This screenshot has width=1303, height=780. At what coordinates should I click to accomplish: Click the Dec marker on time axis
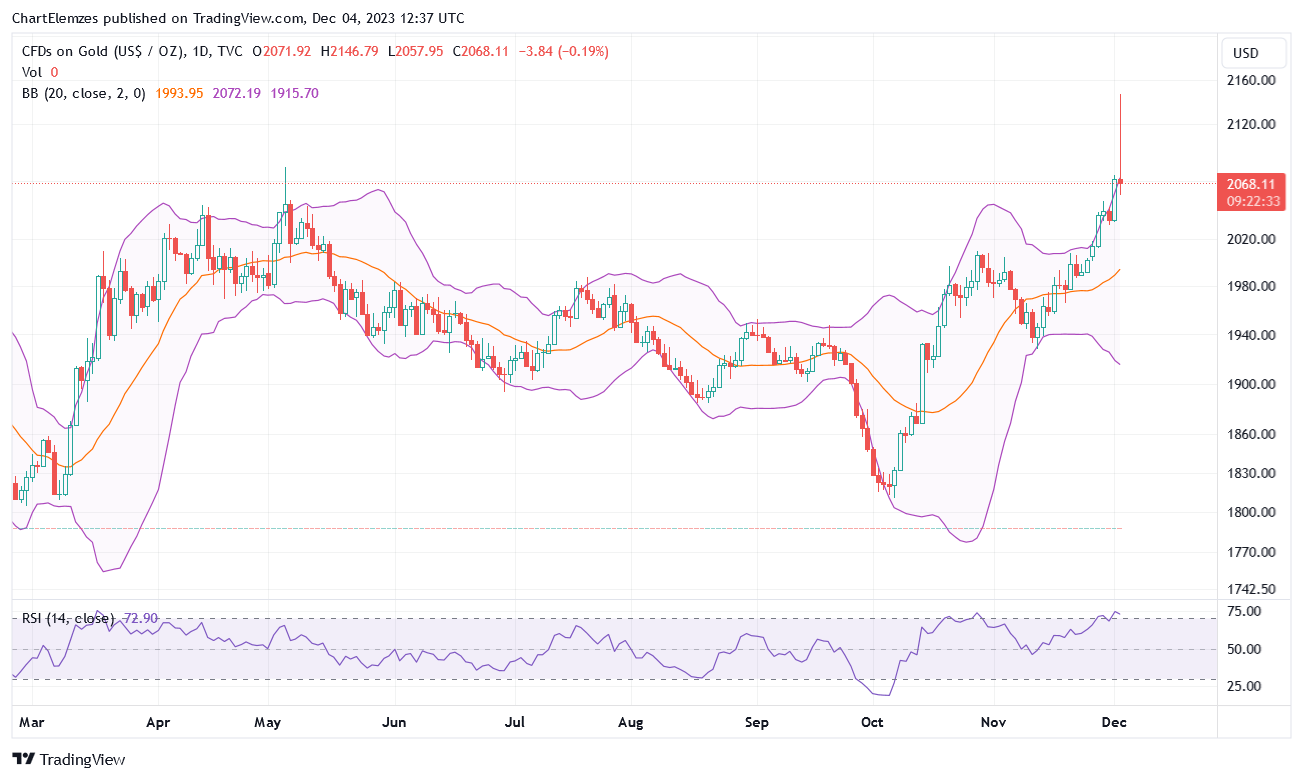(1114, 721)
